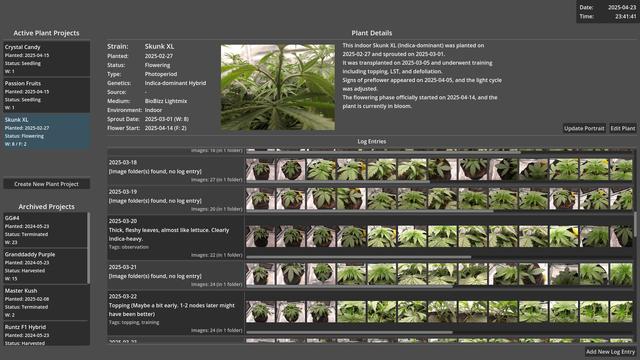Click the Environment value Indoor

pyautogui.click(x=153, y=110)
